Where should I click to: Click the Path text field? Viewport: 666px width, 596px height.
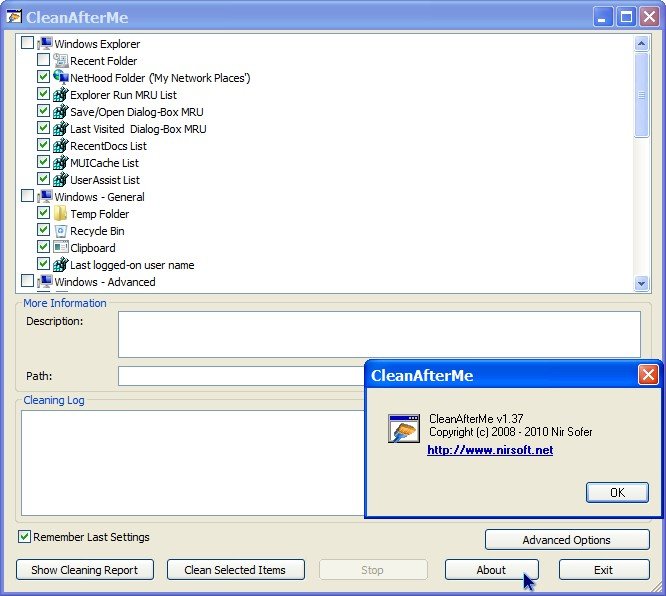[241, 376]
